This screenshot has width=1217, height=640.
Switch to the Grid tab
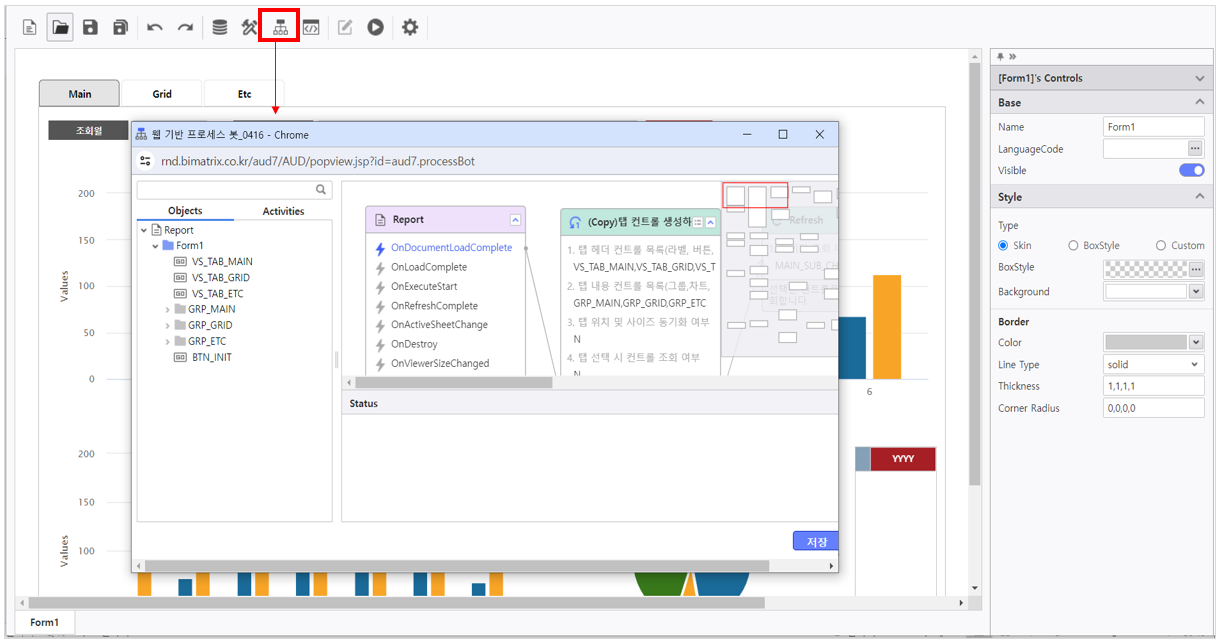(x=162, y=94)
